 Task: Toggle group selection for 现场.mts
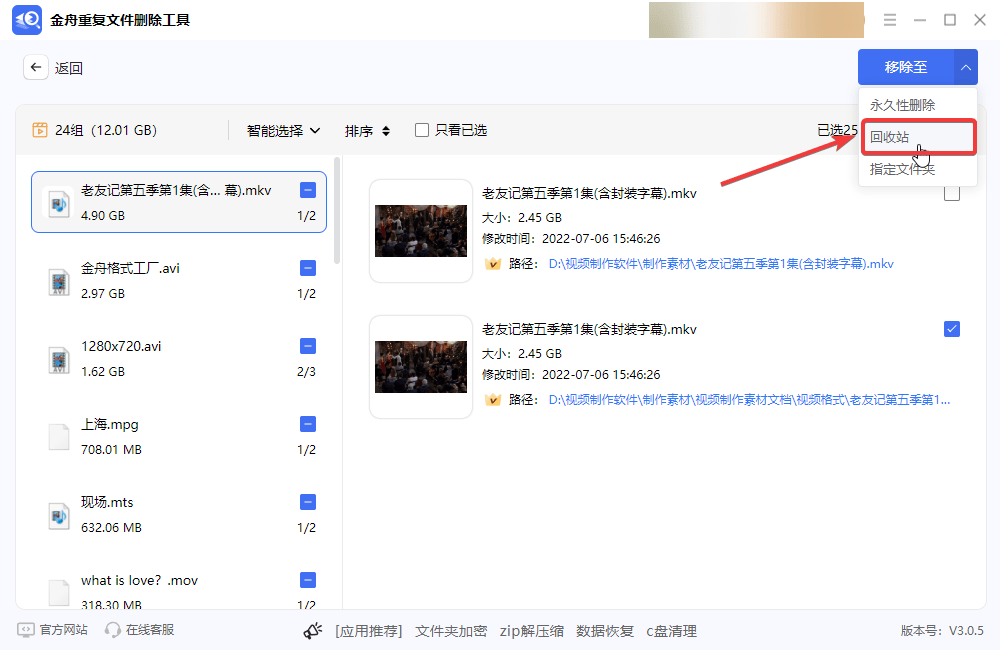coord(307,502)
